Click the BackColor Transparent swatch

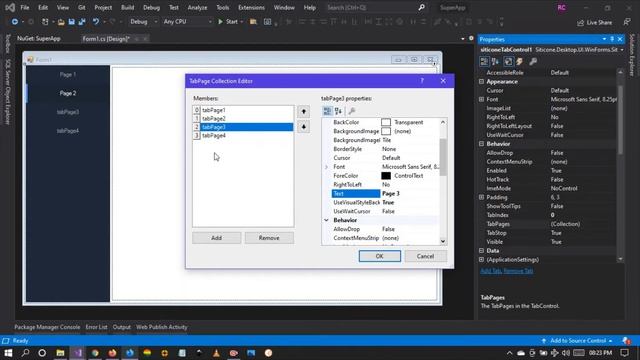click(x=386, y=122)
